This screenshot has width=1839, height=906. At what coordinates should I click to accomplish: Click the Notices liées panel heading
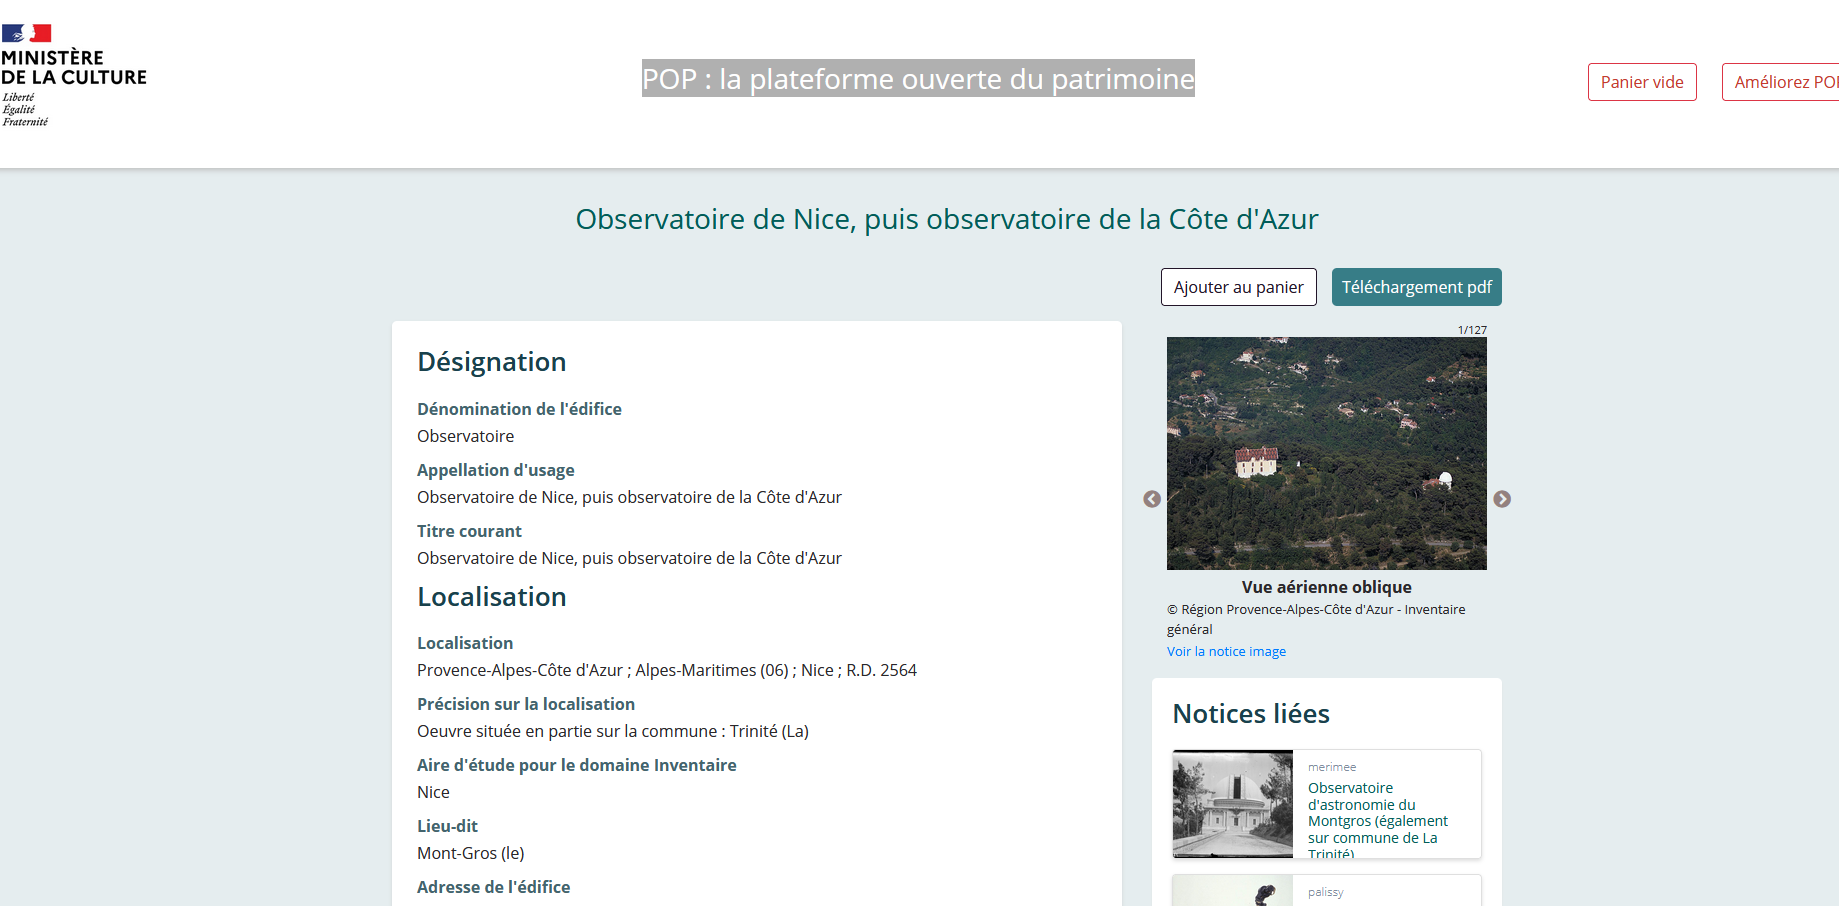[1250, 714]
